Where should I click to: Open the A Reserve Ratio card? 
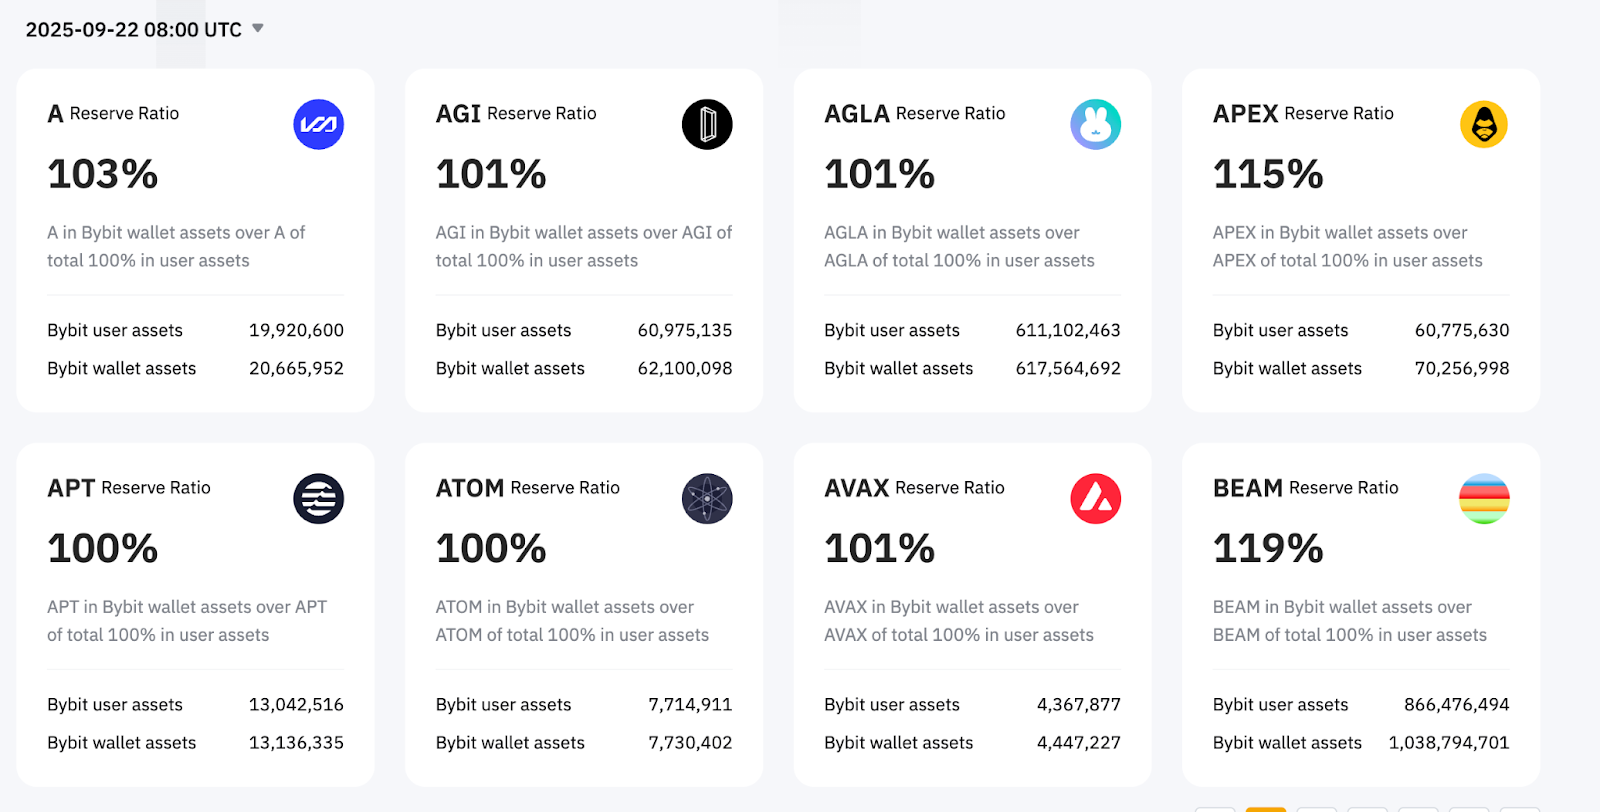coord(195,240)
